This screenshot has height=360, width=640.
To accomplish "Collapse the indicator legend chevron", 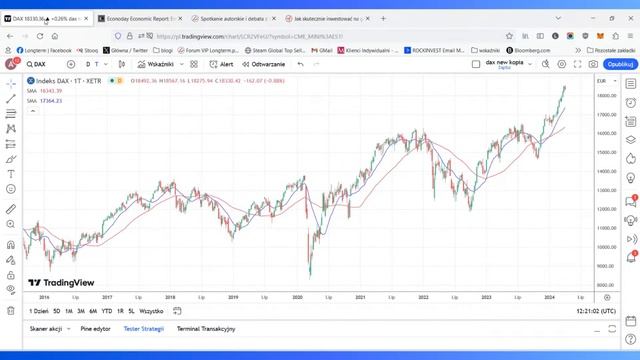I will [33, 111].
